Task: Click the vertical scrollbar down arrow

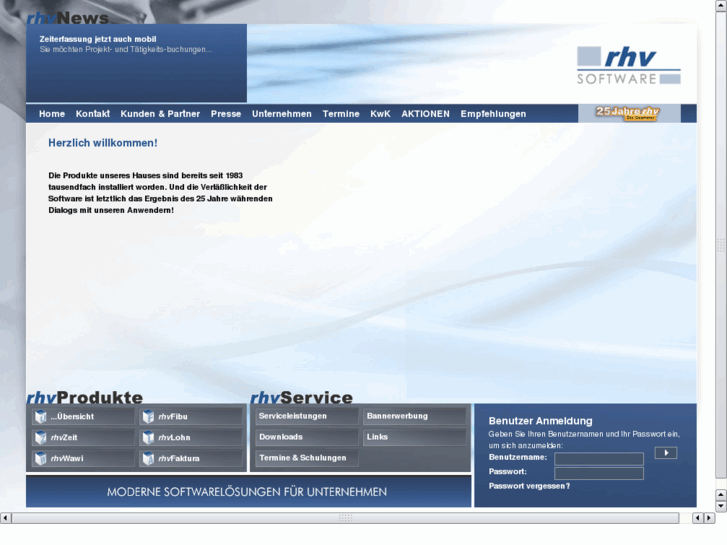Action: 721,506
